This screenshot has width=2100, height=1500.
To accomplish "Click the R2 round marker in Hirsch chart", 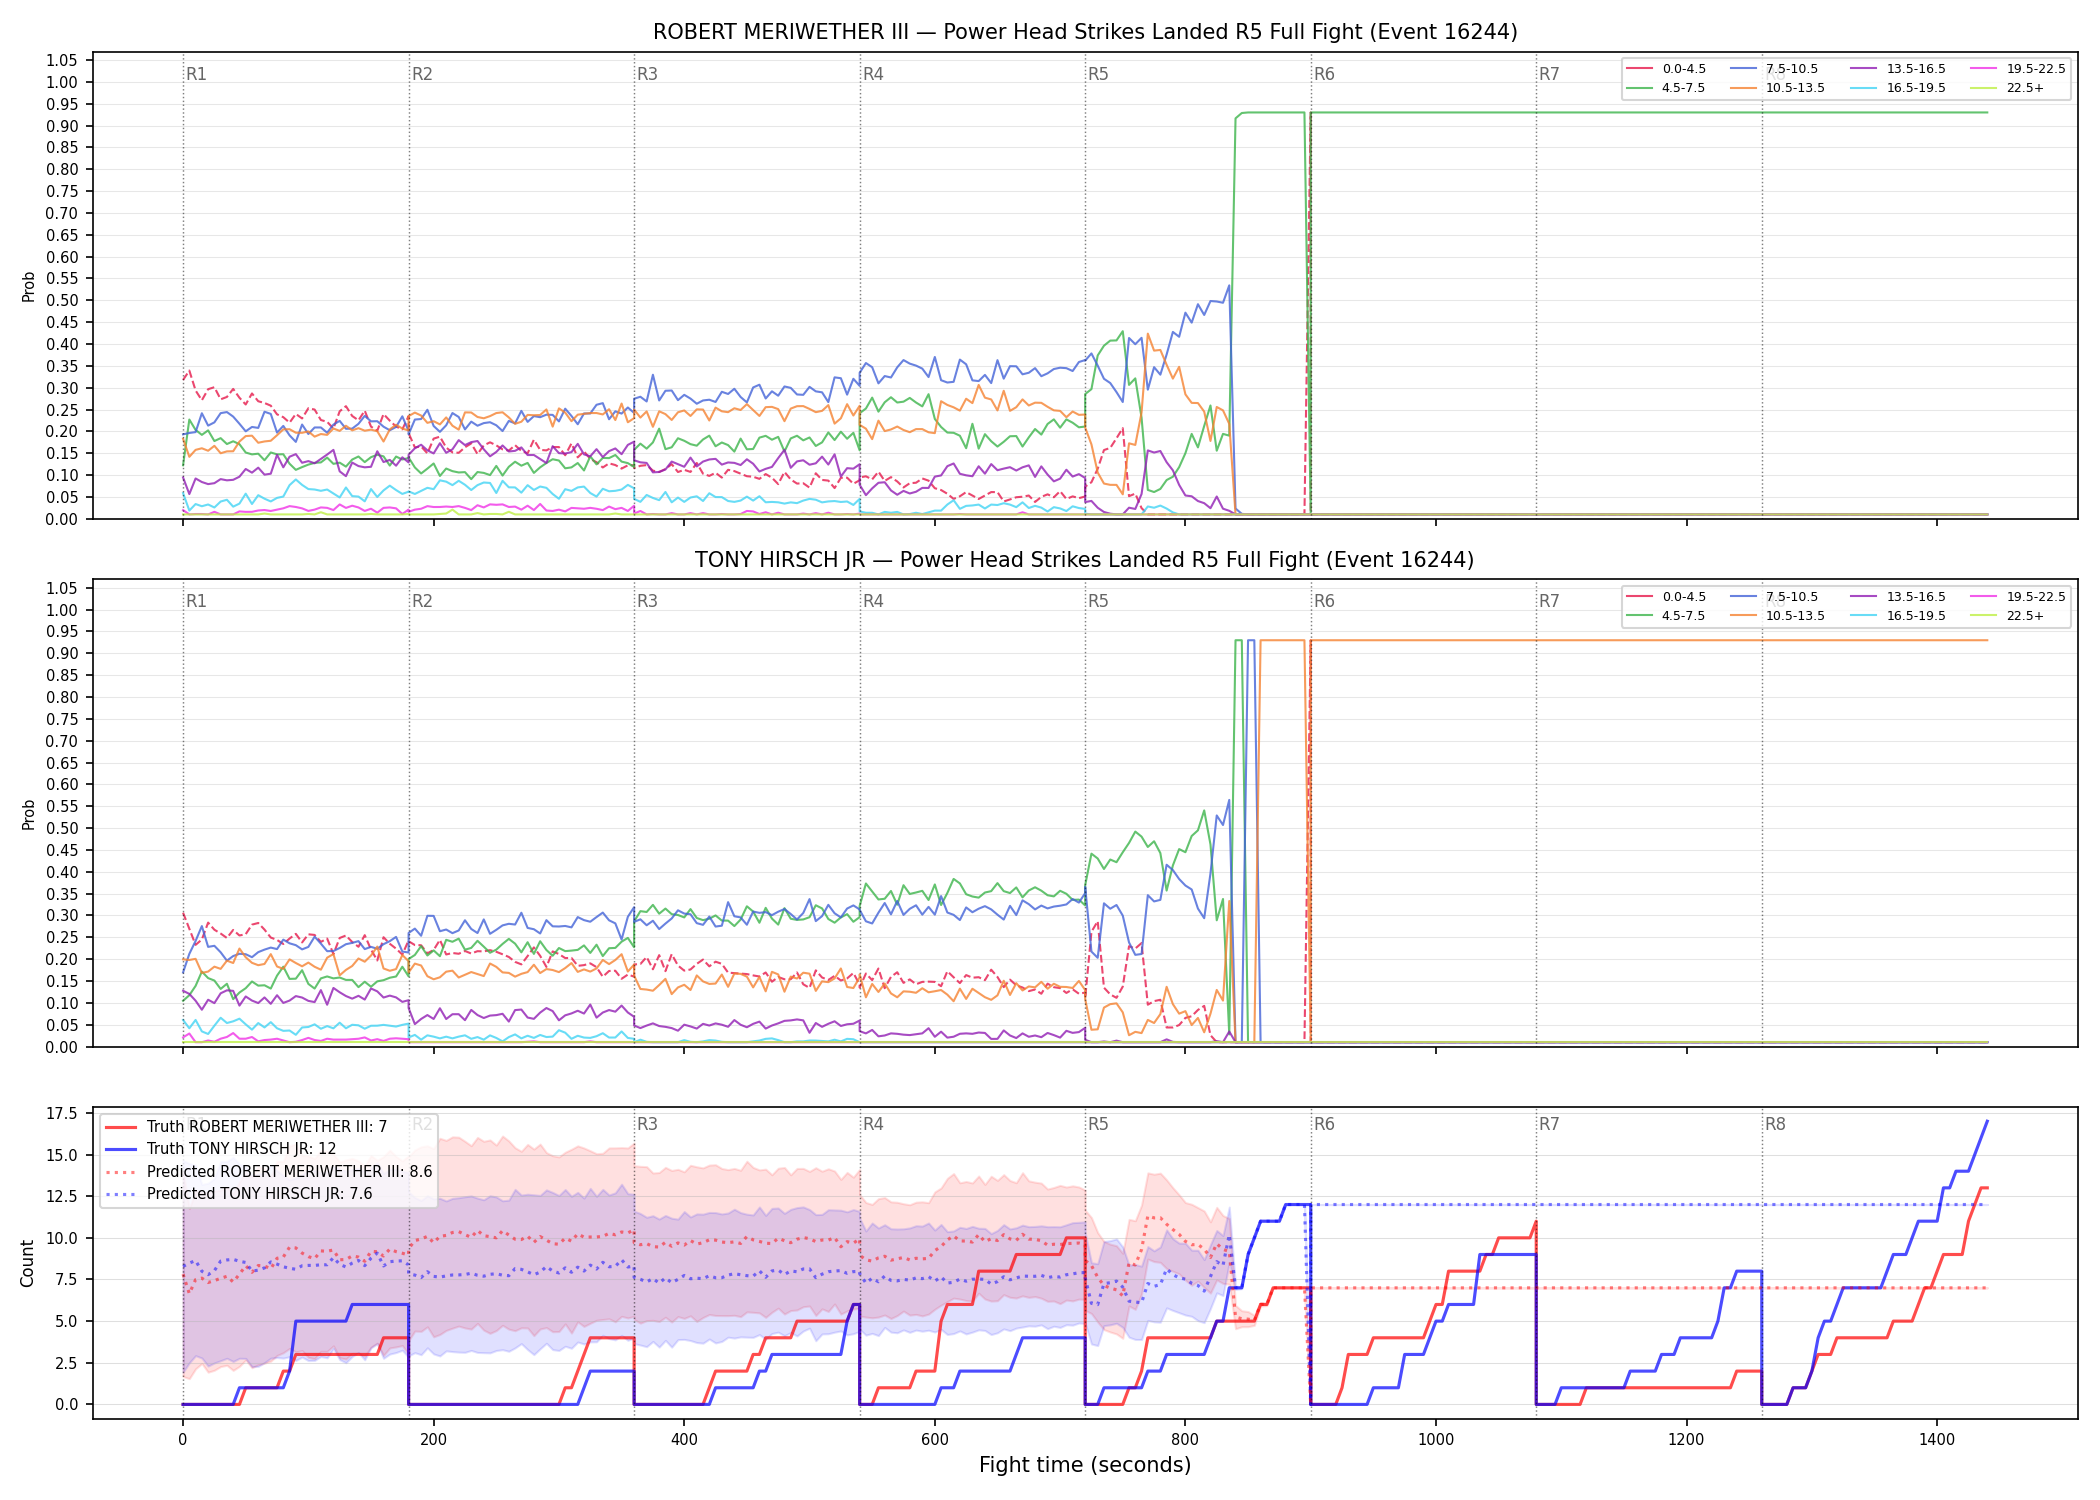I will pos(422,601).
